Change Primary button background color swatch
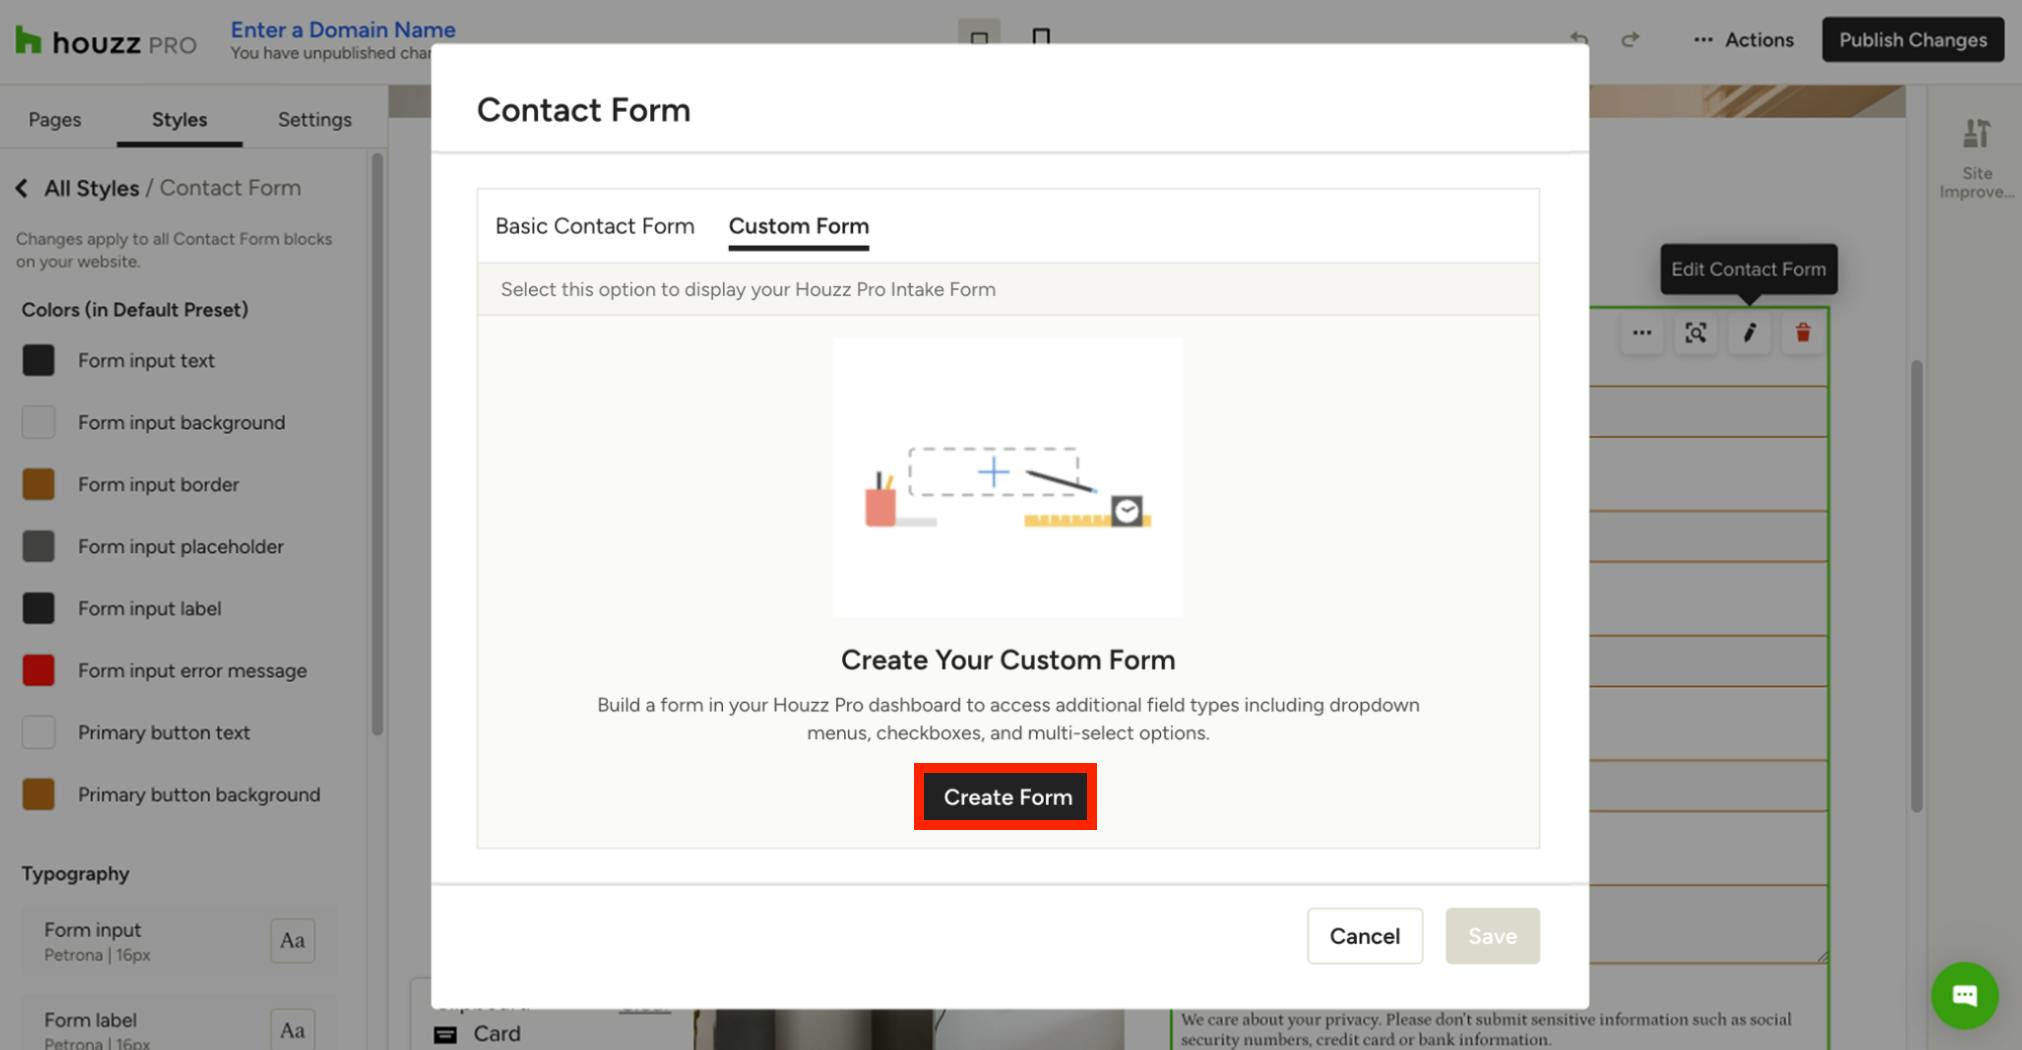The image size is (2022, 1050). click(39, 794)
